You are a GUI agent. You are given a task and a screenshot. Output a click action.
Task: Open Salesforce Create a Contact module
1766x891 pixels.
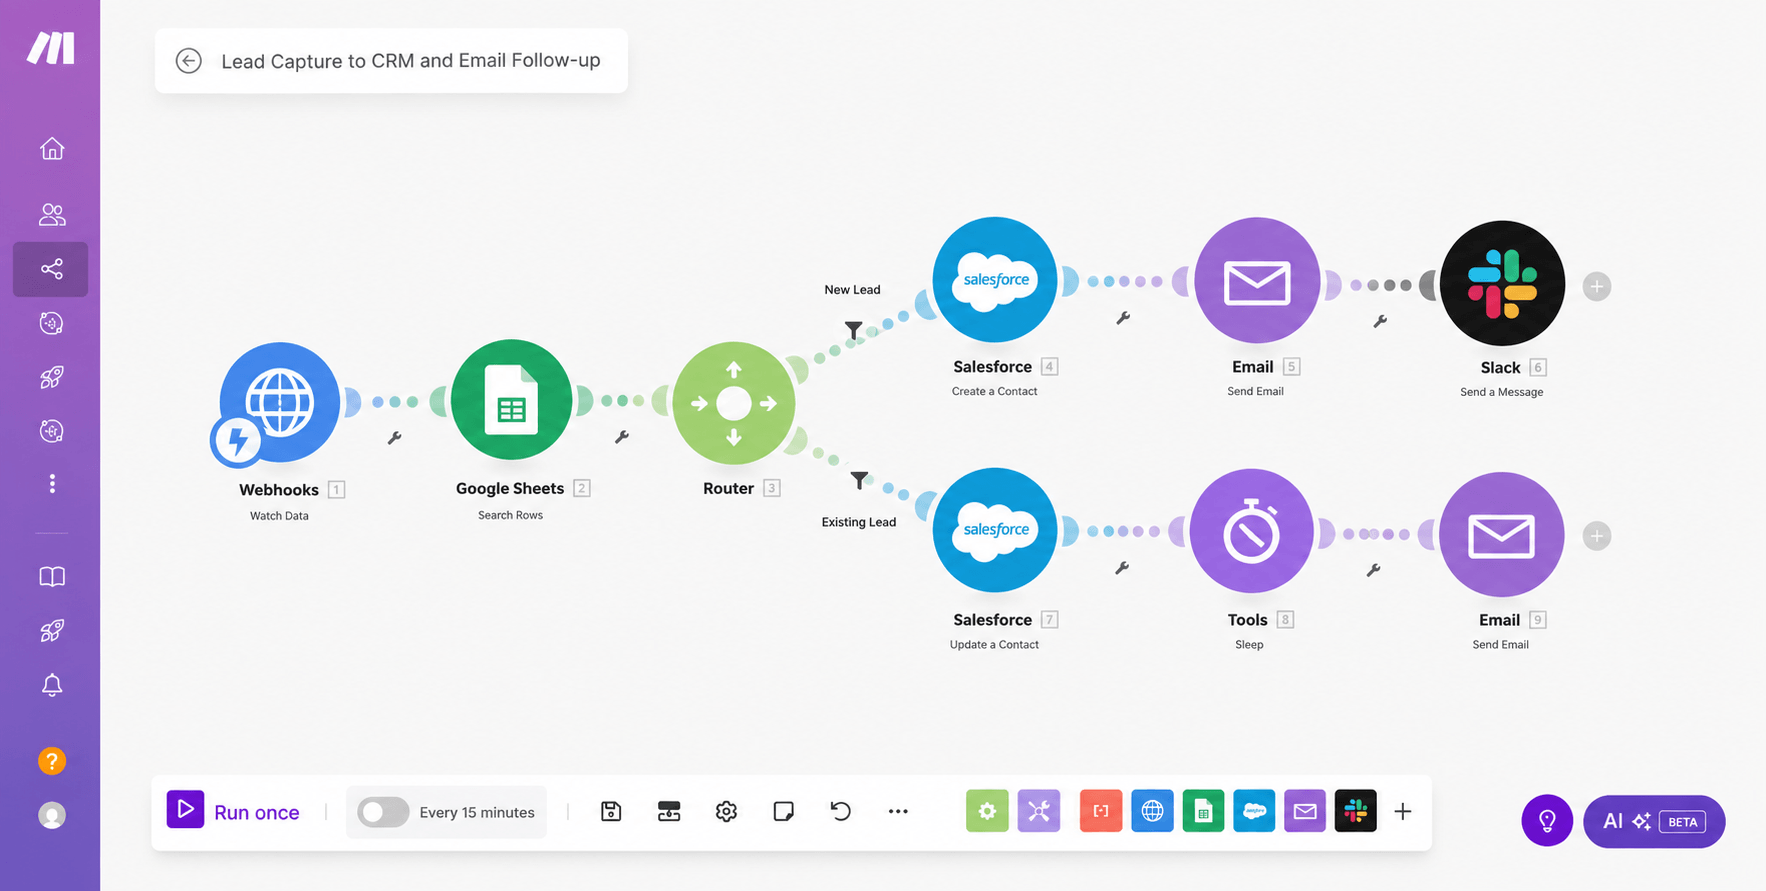pyautogui.click(x=995, y=280)
